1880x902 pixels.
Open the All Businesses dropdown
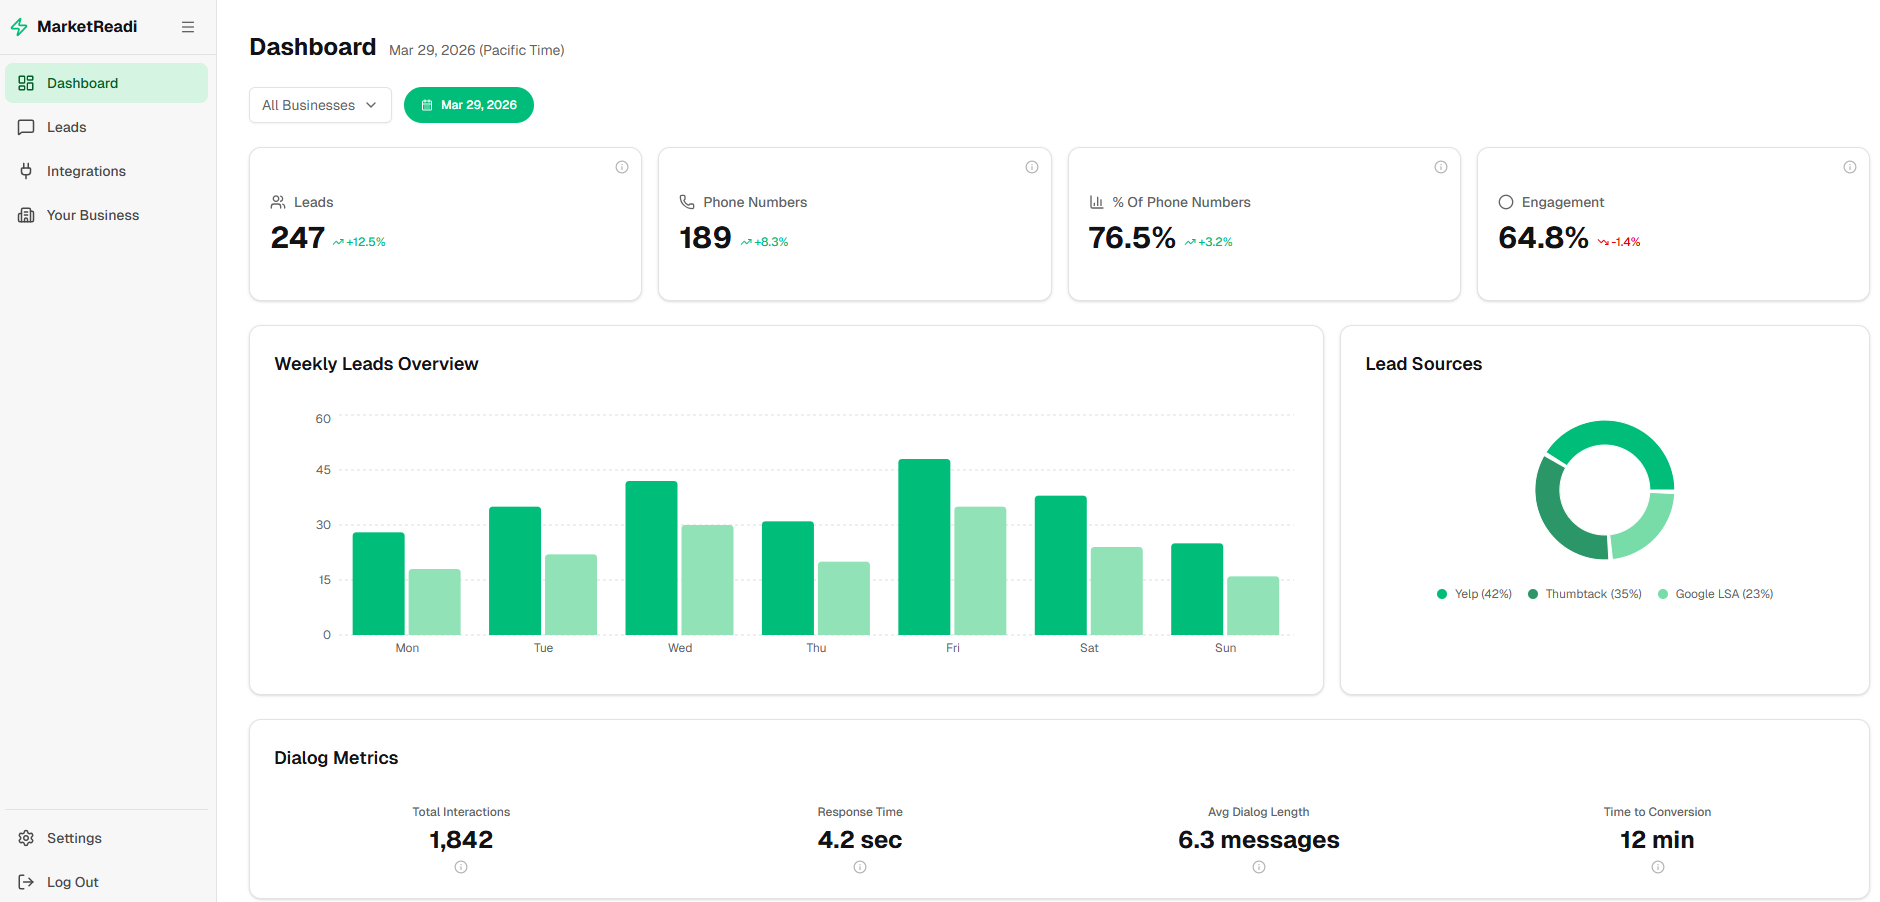point(319,104)
